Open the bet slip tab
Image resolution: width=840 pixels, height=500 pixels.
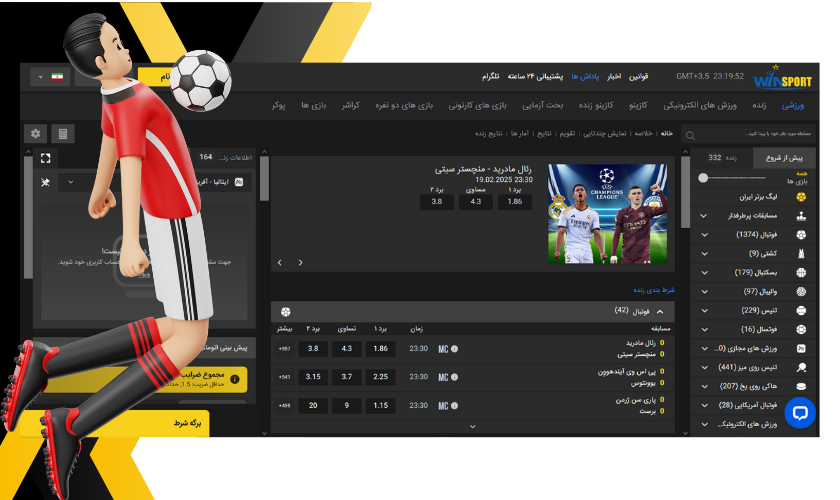click(115, 423)
